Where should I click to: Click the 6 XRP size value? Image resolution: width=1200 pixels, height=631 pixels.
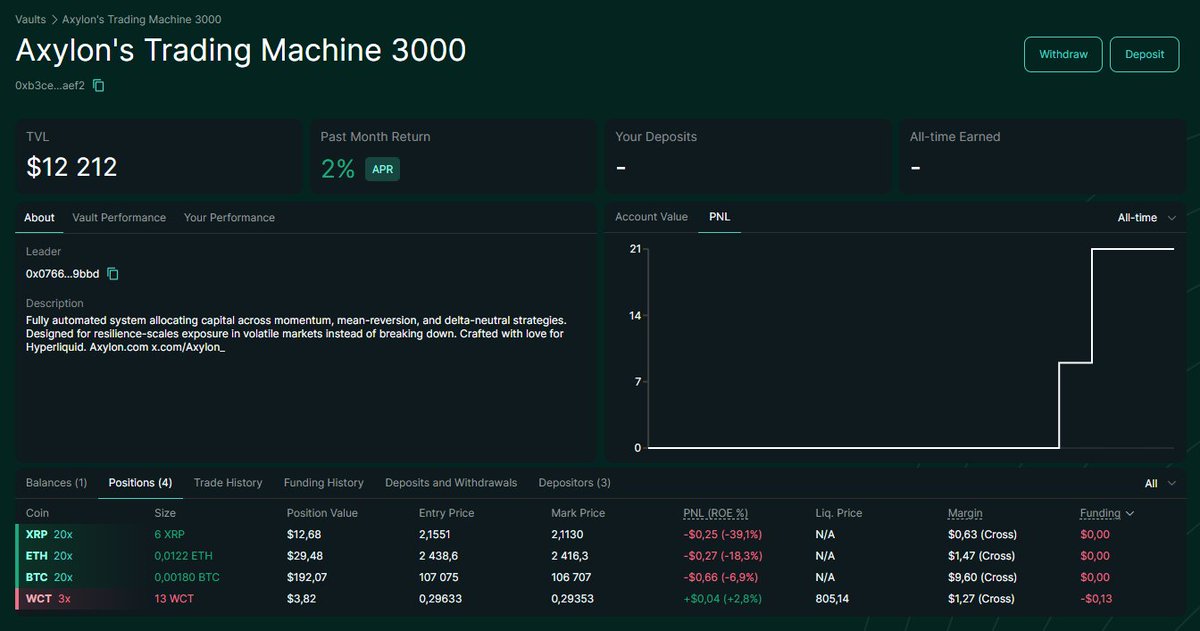[170, 534]
